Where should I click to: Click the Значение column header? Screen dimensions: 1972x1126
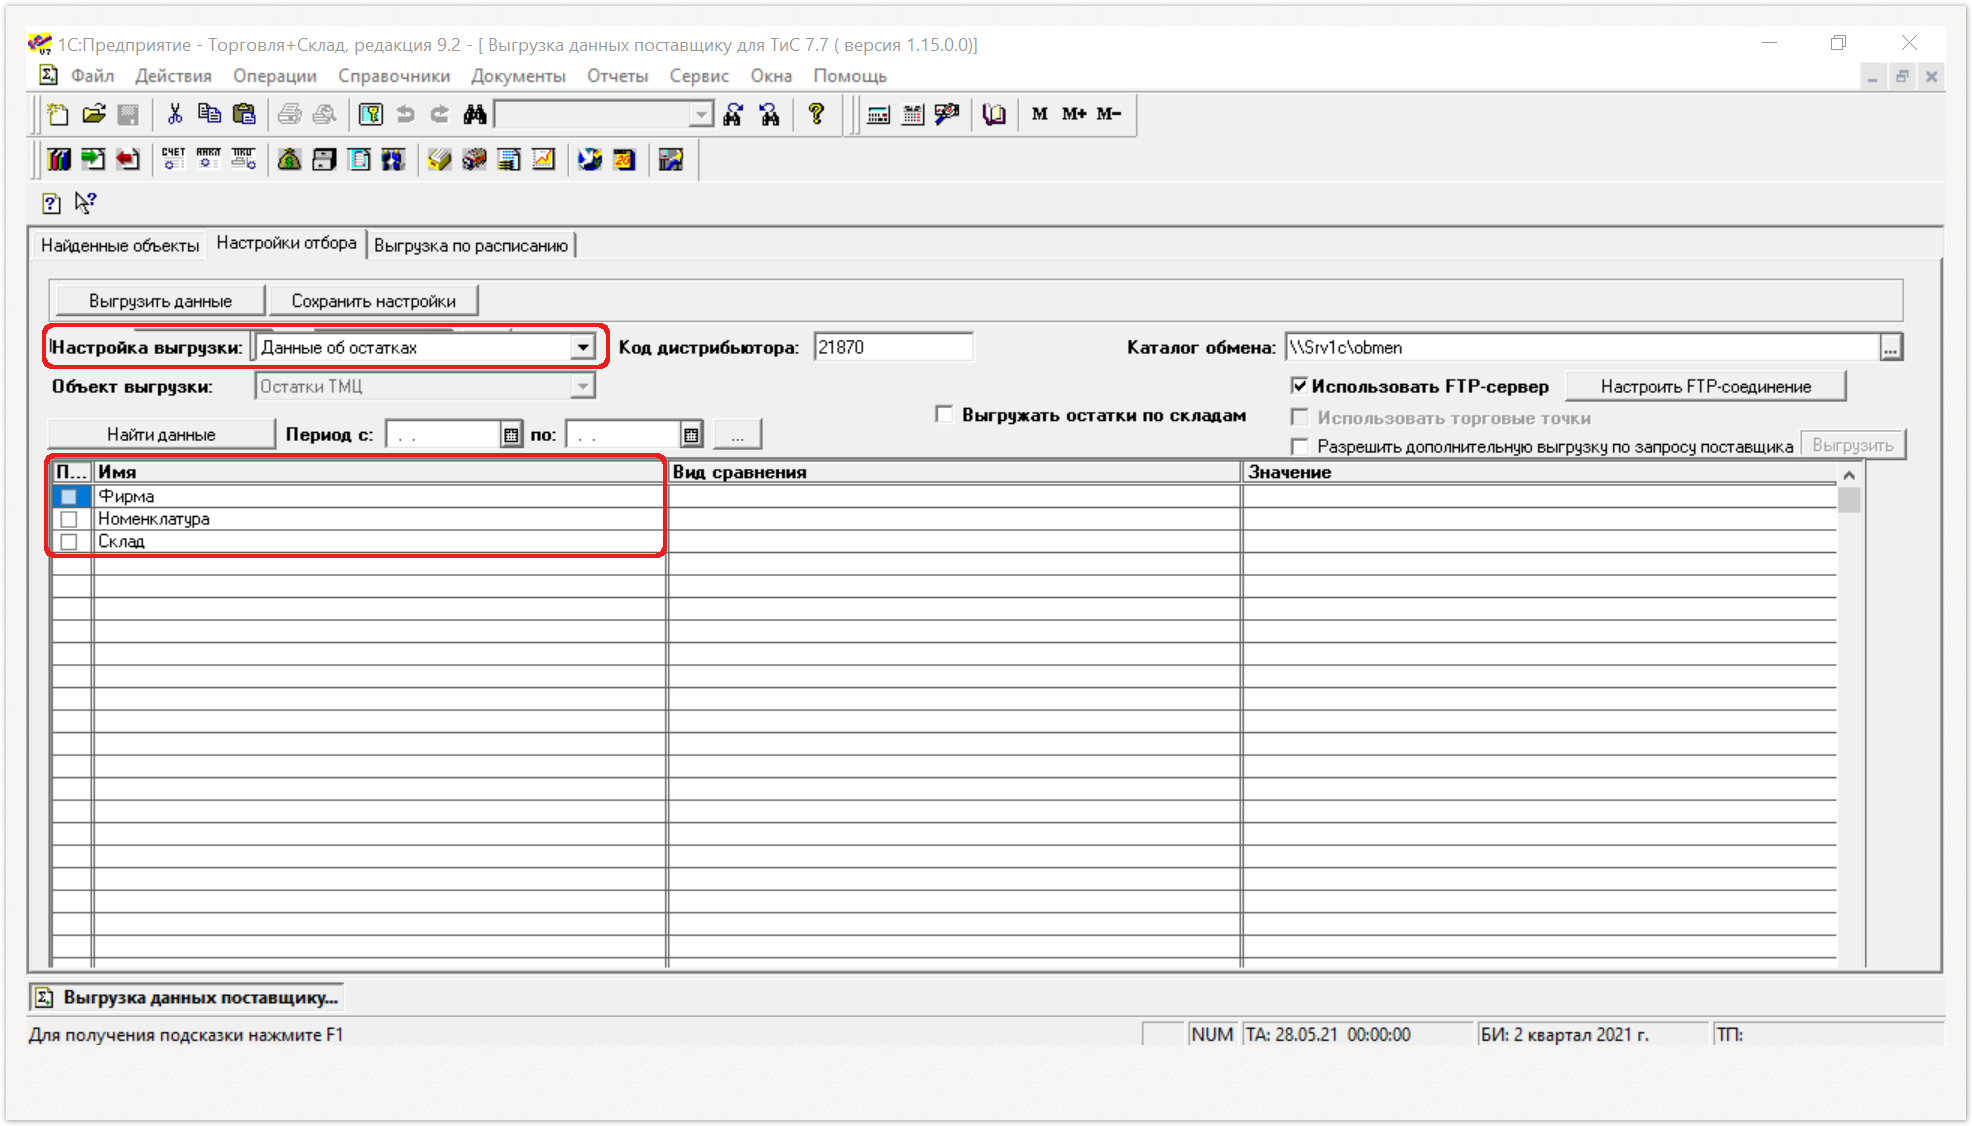click(1540, 472)
